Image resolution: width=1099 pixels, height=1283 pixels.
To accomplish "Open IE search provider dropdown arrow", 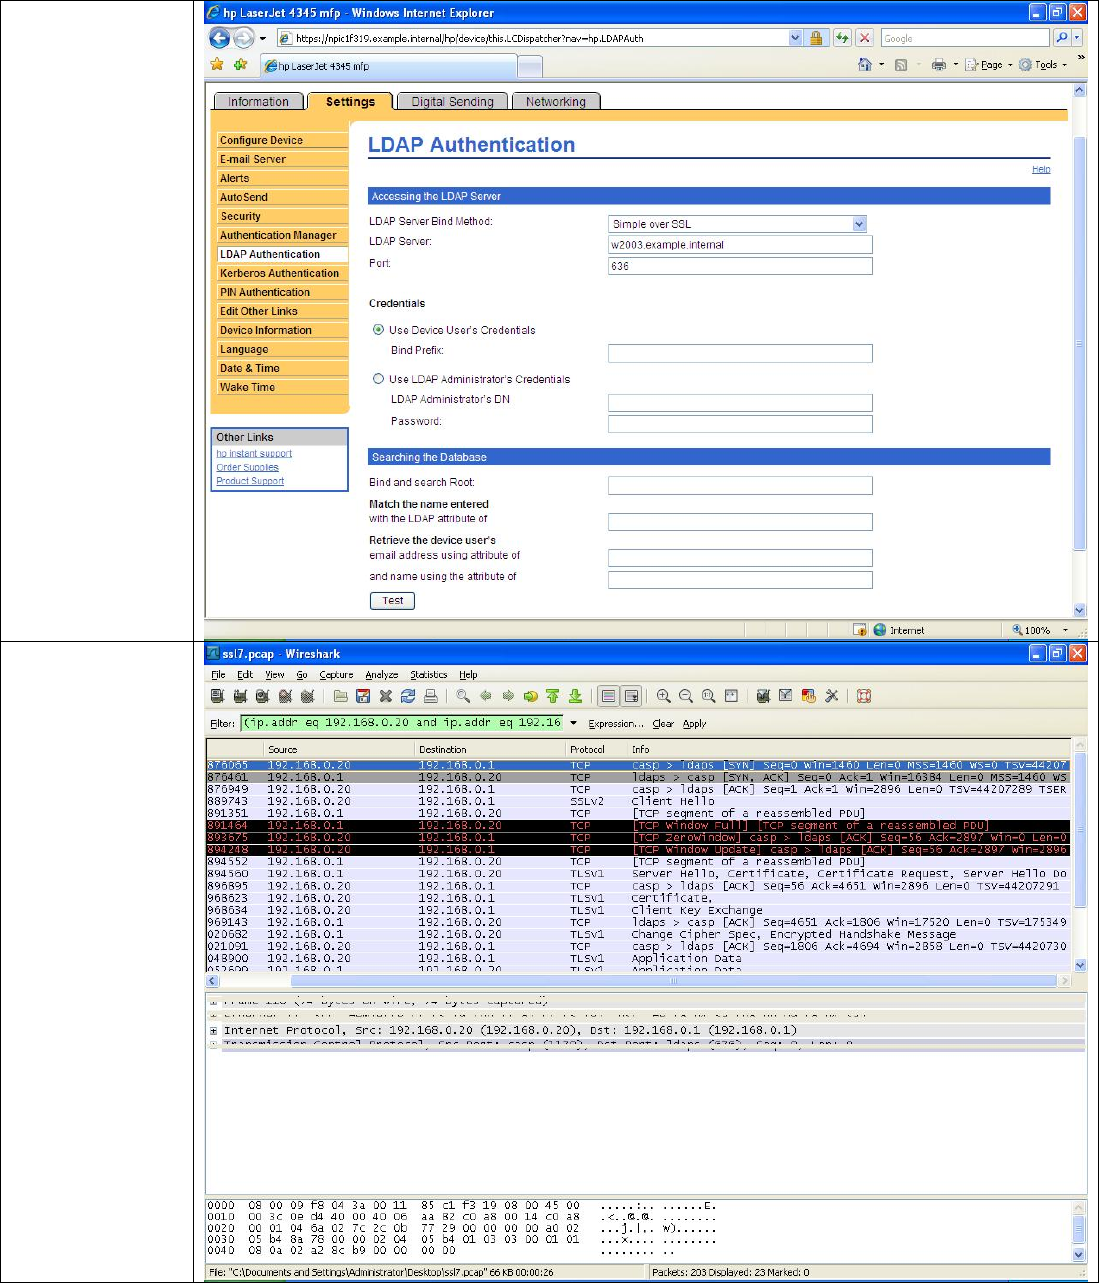I will pos(1077,38).
